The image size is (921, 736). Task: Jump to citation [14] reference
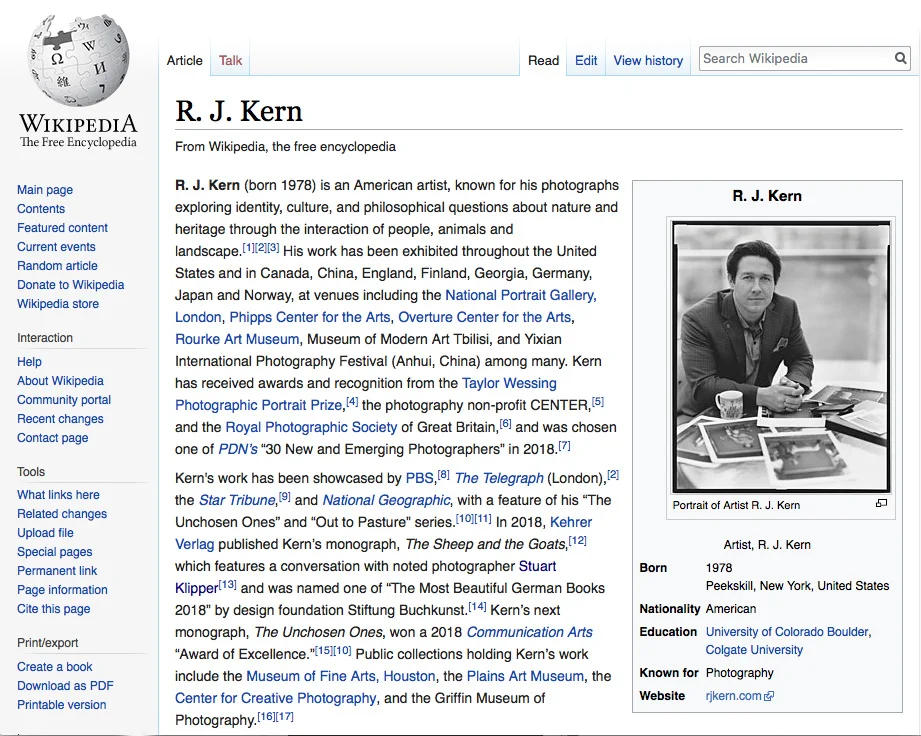click(478, 606)
